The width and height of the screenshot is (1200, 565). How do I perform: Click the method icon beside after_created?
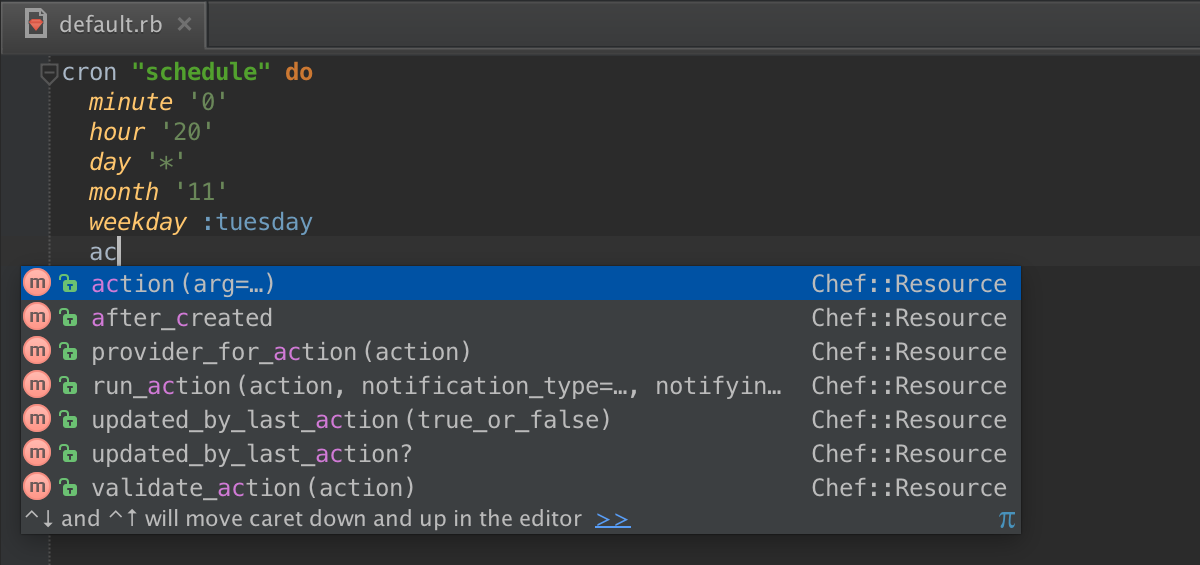[x=37, y=317]
